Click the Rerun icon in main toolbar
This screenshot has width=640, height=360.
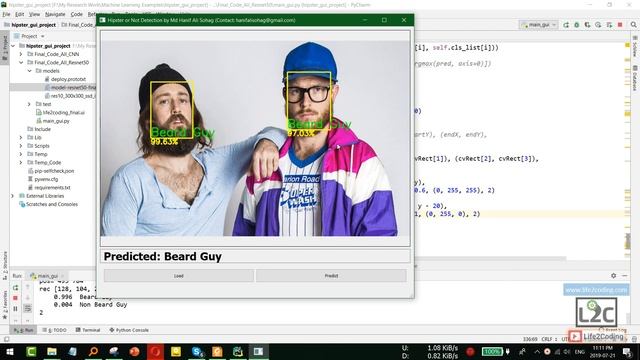[566, 25]
